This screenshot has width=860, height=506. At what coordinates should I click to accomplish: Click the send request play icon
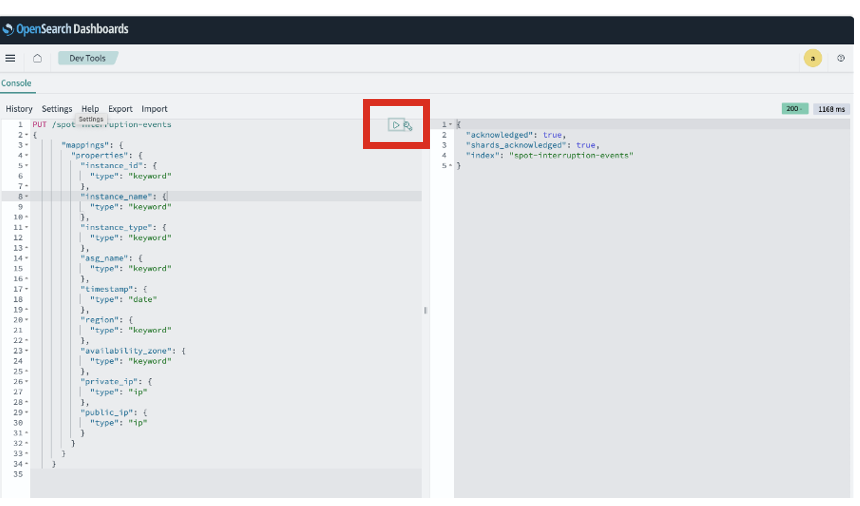click(x=396, y=125)
